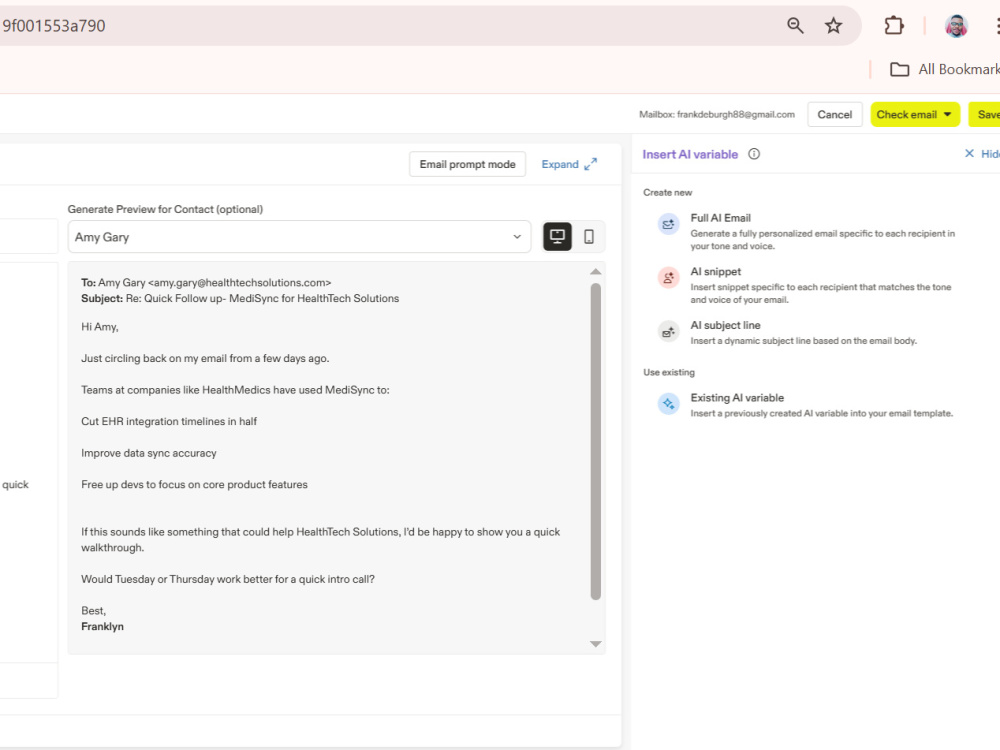Click the 'Would Tuesday or Thursday' line
The height and width of the screenshot is (750, 1000).
228,579
